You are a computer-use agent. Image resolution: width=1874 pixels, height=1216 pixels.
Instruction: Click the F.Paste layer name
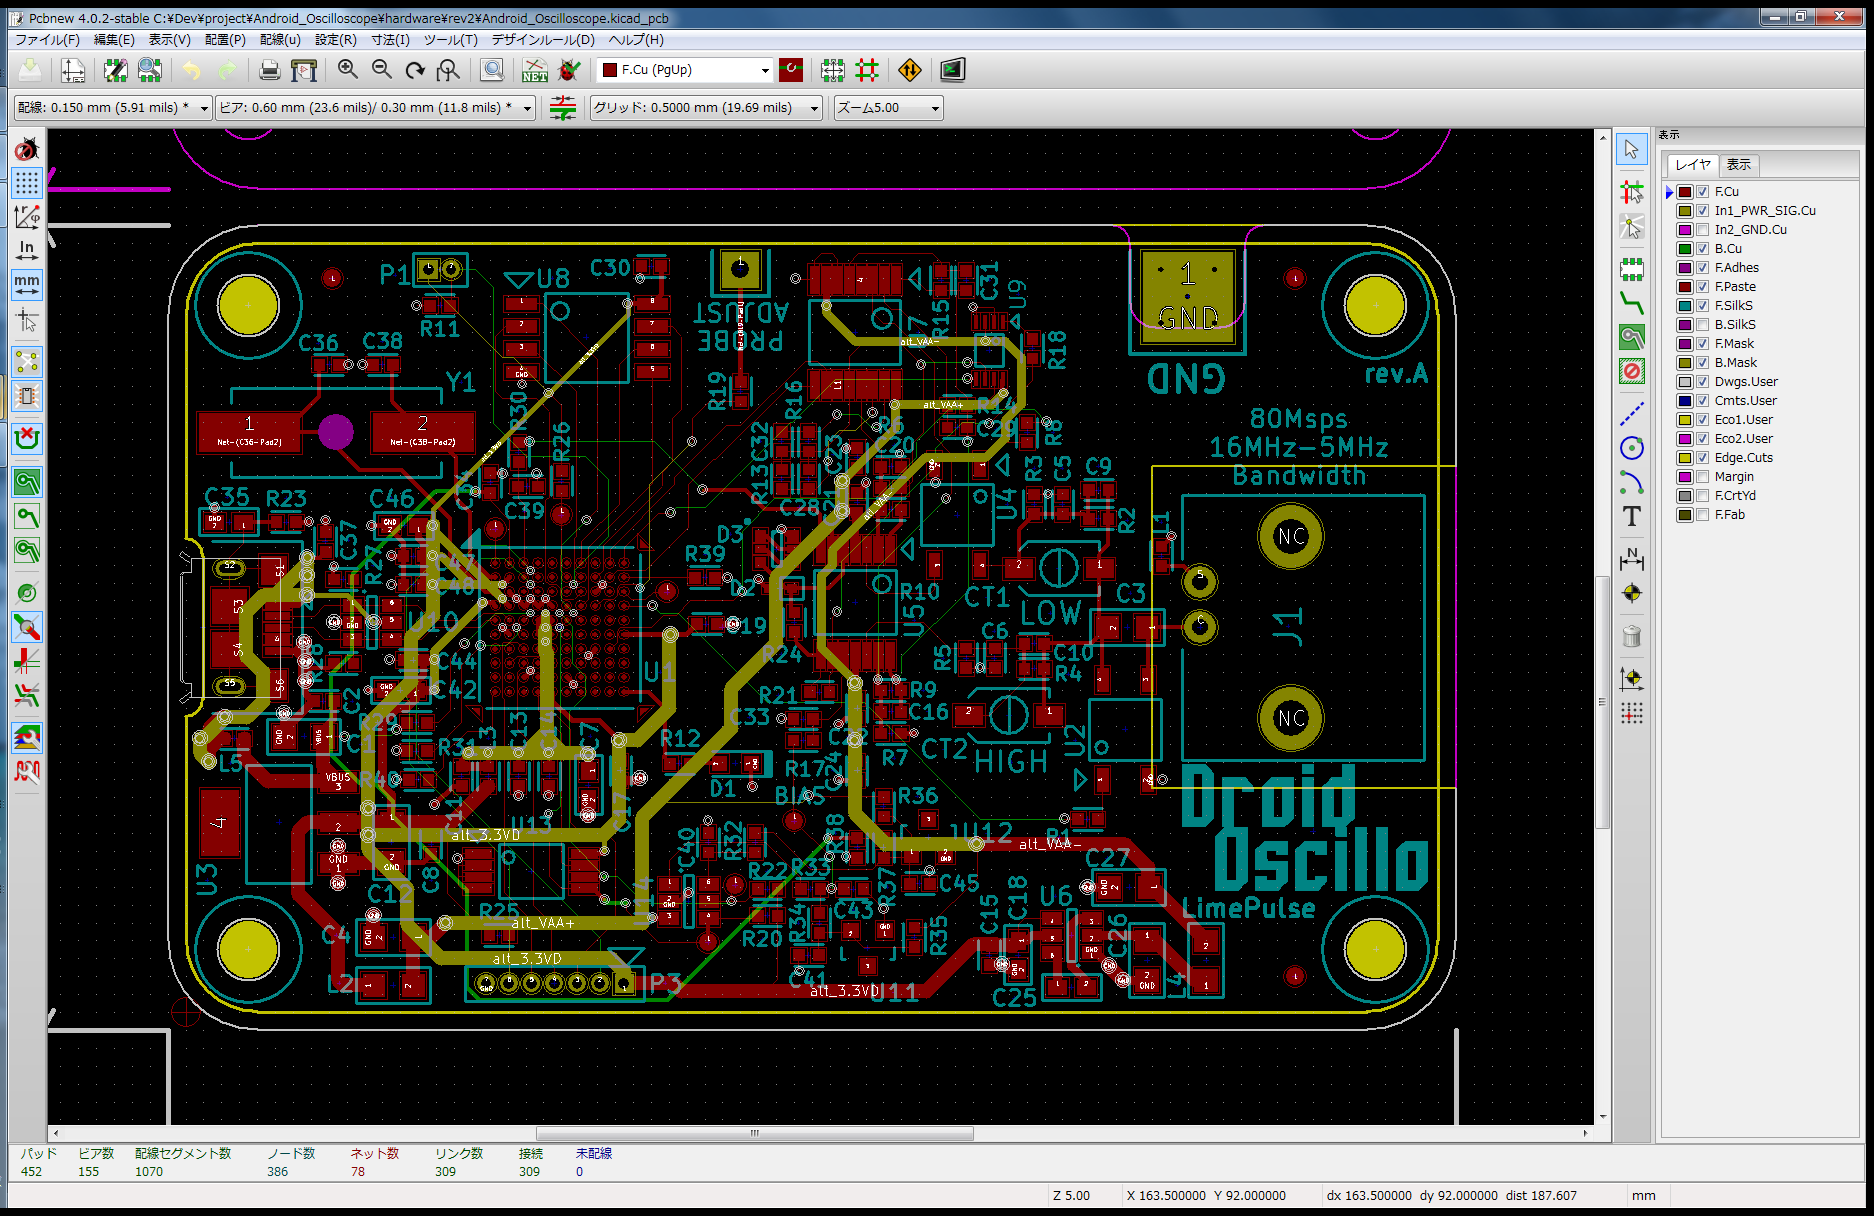point(1735,287)
